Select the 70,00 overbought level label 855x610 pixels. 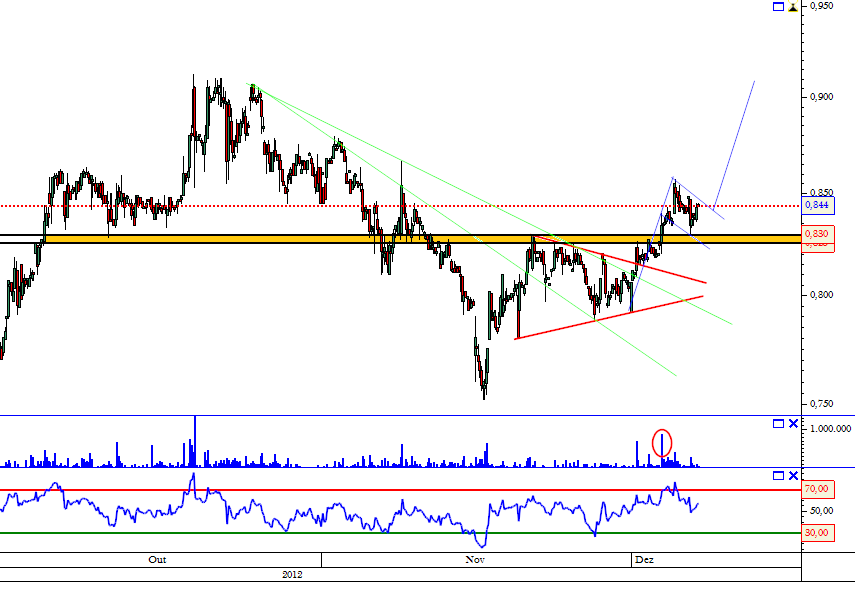(x=817, y=489)
